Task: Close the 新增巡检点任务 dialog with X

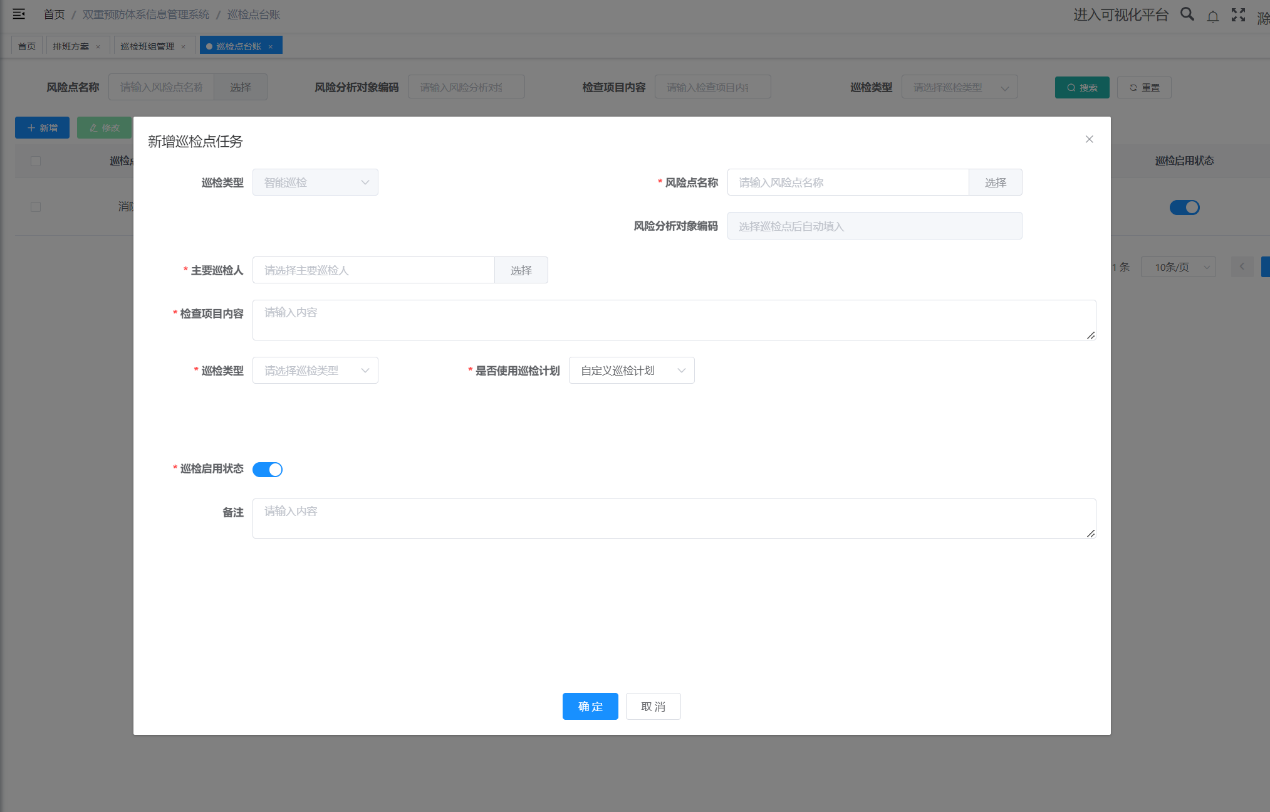Action: point(1089,140)
